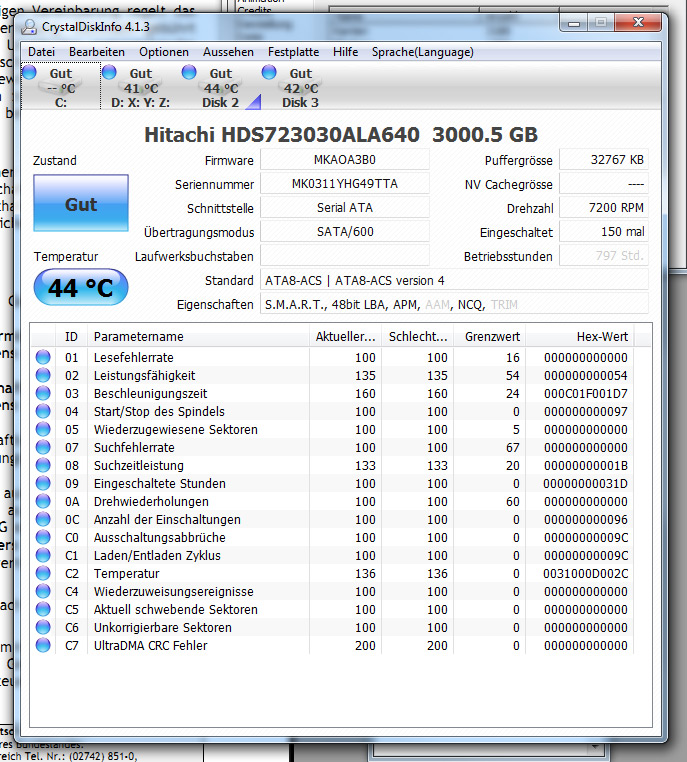Image resolution: width=687 pixels, height=762 pixels.
Task: Click the Hex-Wert column header
Action: point(580,336)
